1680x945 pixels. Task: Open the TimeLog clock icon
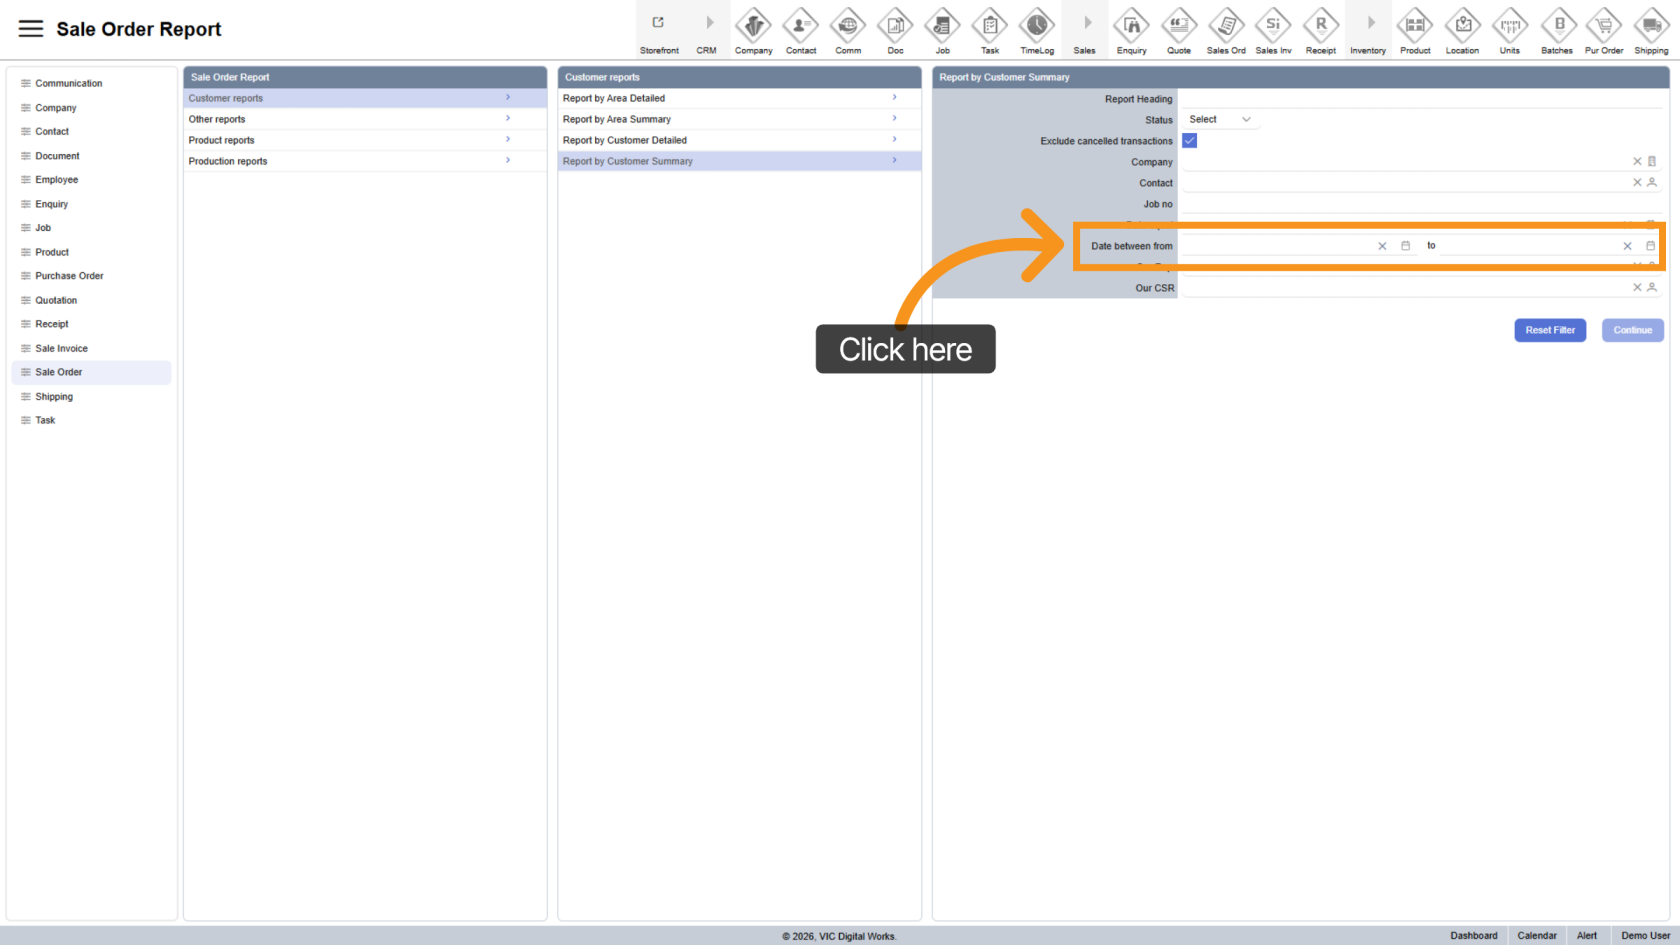[x=1037, y=25]
